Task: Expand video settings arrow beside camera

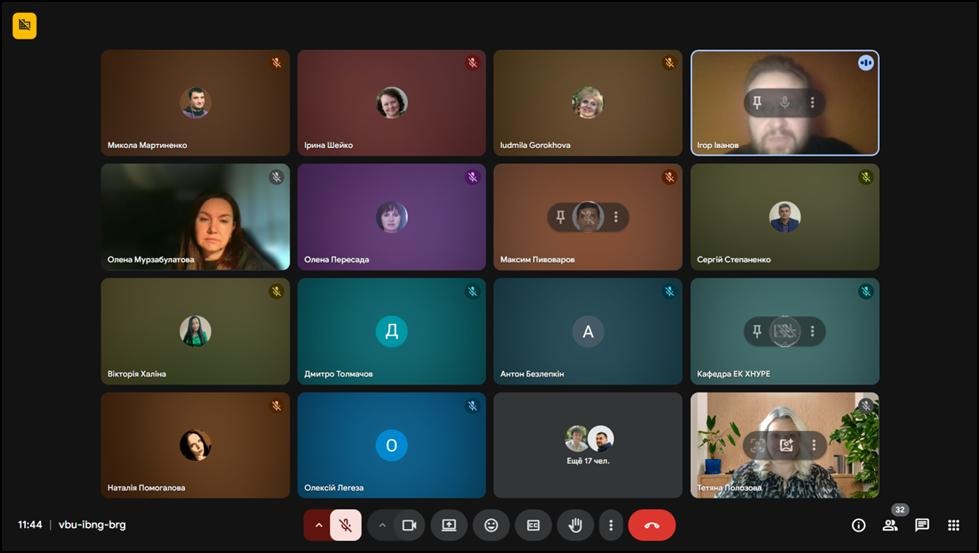Action: [x=382, y=525]
